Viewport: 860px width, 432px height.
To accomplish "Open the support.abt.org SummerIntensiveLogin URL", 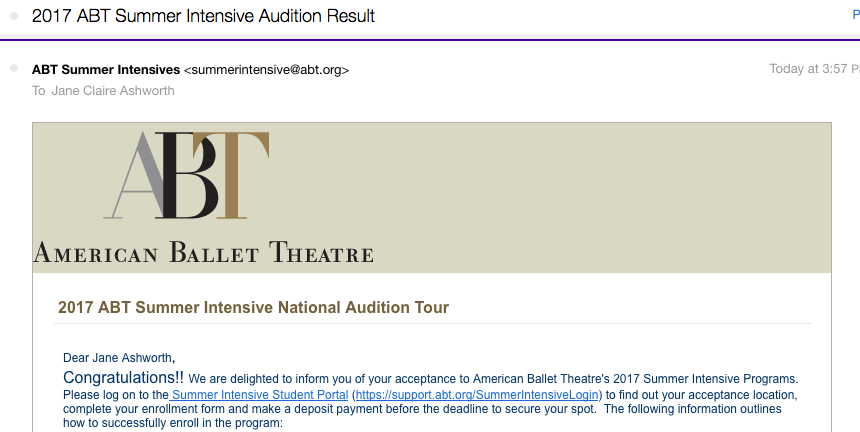I will 477,395.
